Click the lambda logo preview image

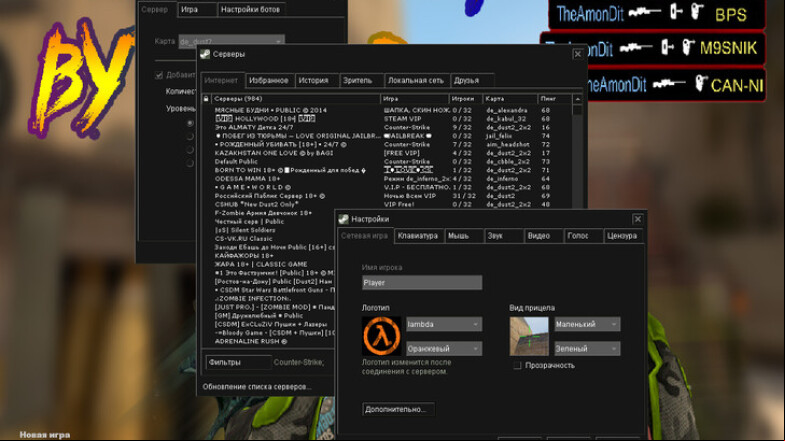(381, 336)
